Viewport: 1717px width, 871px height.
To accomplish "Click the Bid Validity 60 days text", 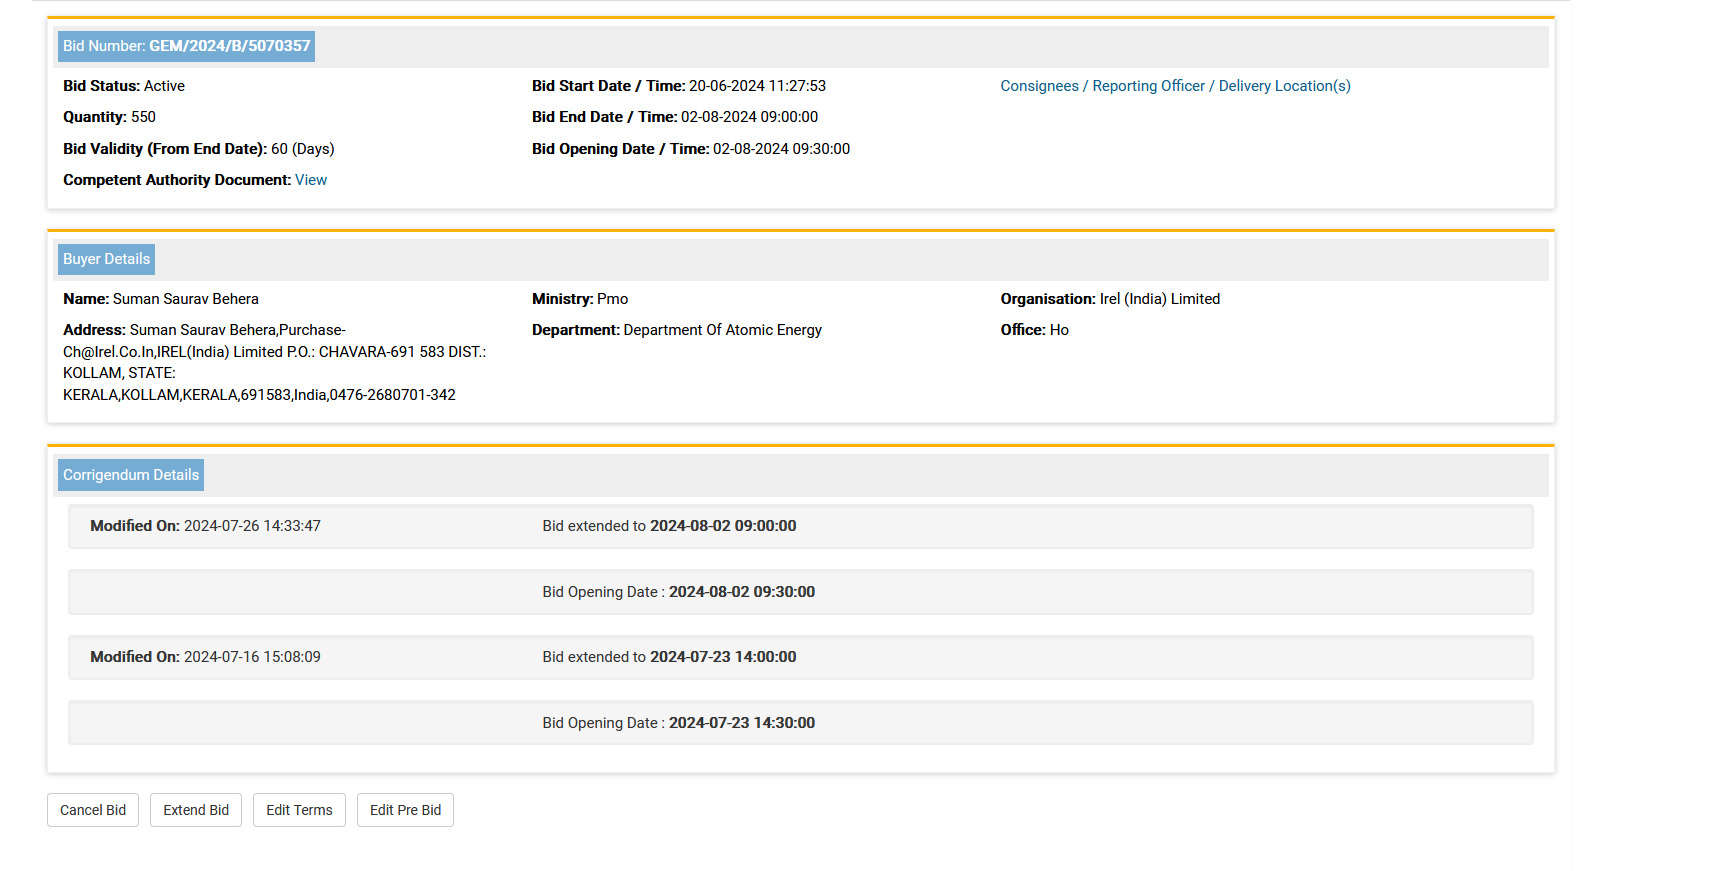I will (x=198, y=149).
